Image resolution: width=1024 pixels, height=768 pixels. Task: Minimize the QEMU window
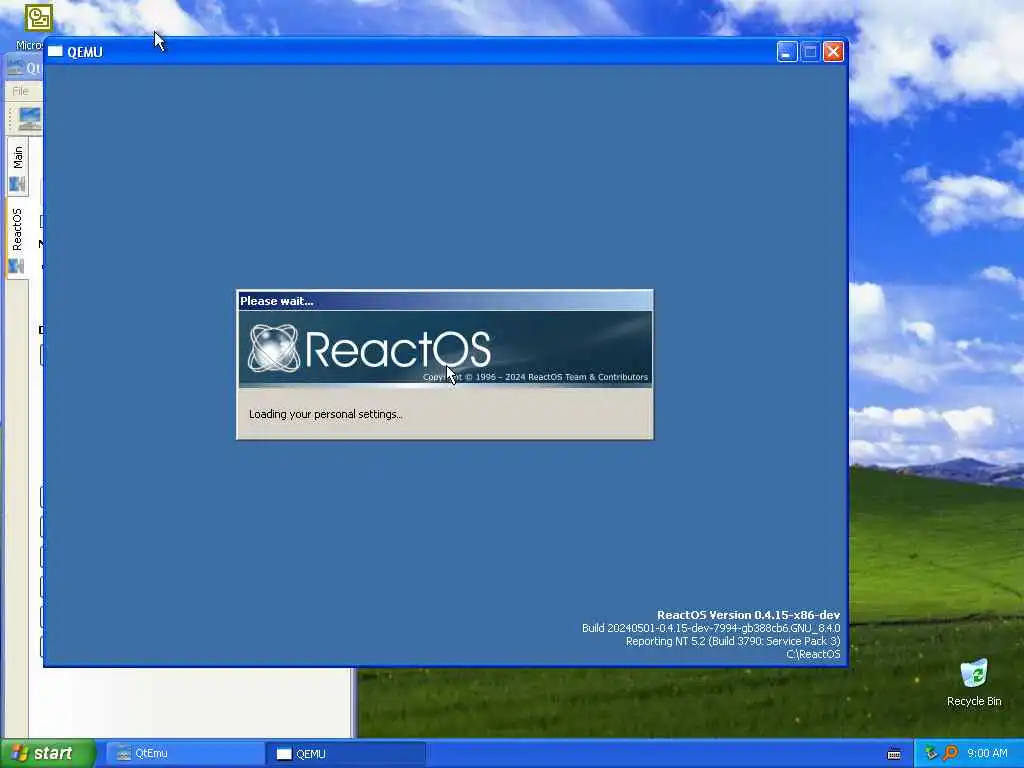click(x=787, y=52)
